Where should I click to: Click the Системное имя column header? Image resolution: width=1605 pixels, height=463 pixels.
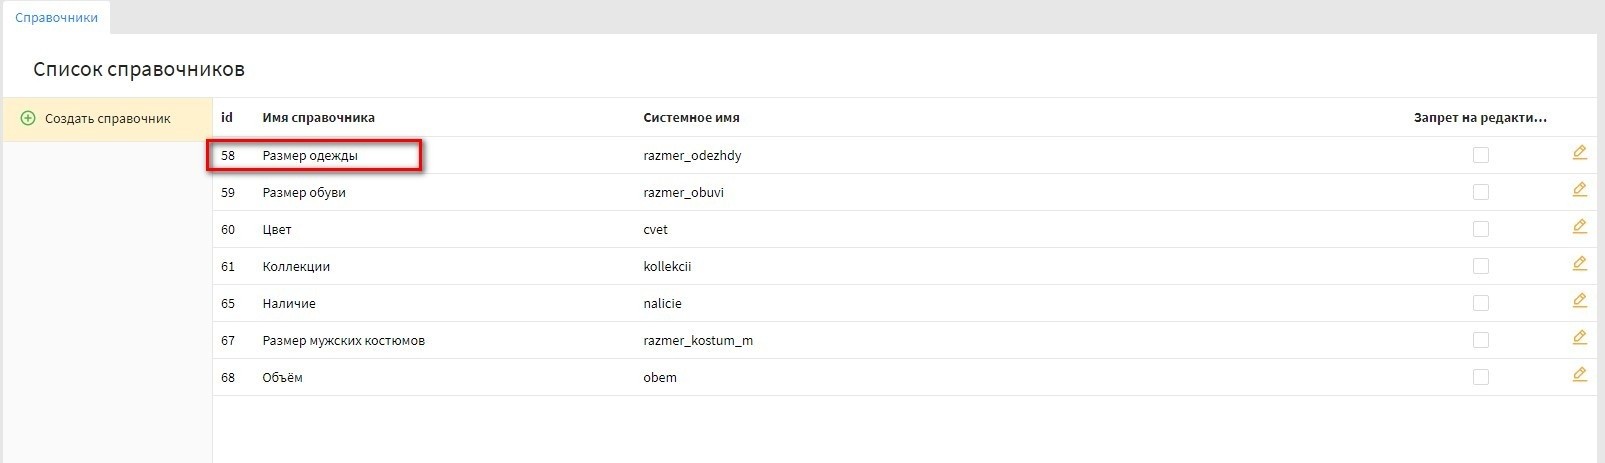pos(691,118)
